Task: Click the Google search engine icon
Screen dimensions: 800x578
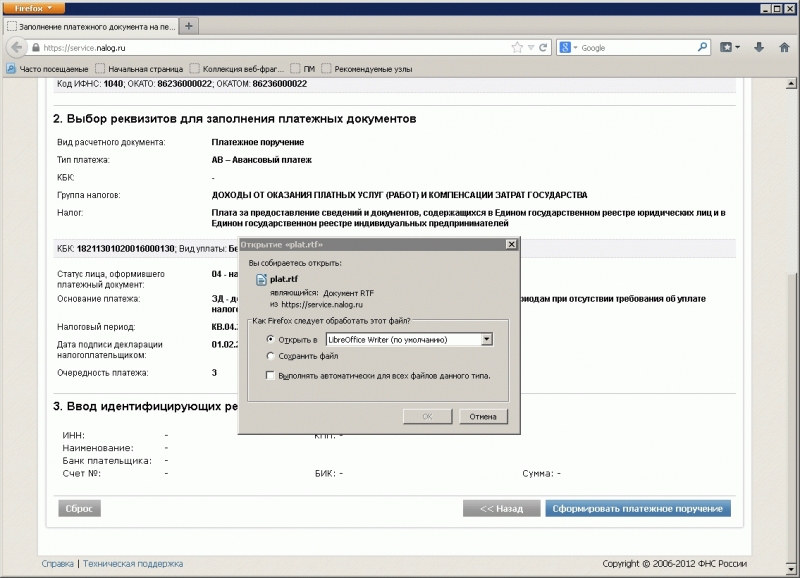Action: [x=565, y=47]
